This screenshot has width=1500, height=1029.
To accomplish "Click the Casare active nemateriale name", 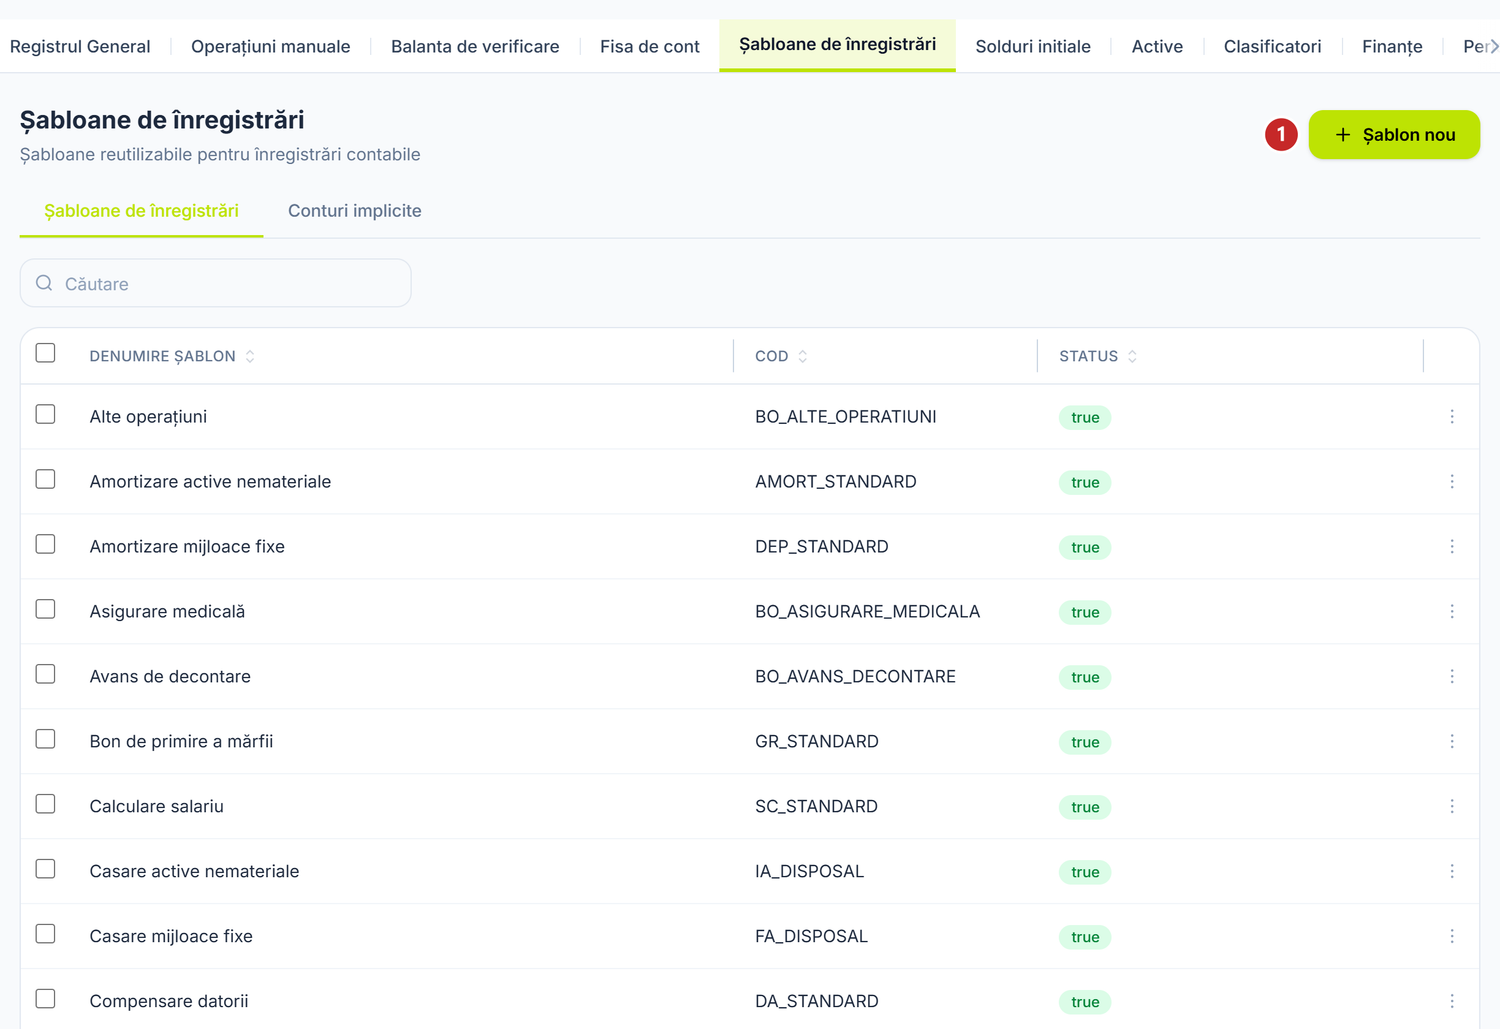I will [x=194, y=871].
